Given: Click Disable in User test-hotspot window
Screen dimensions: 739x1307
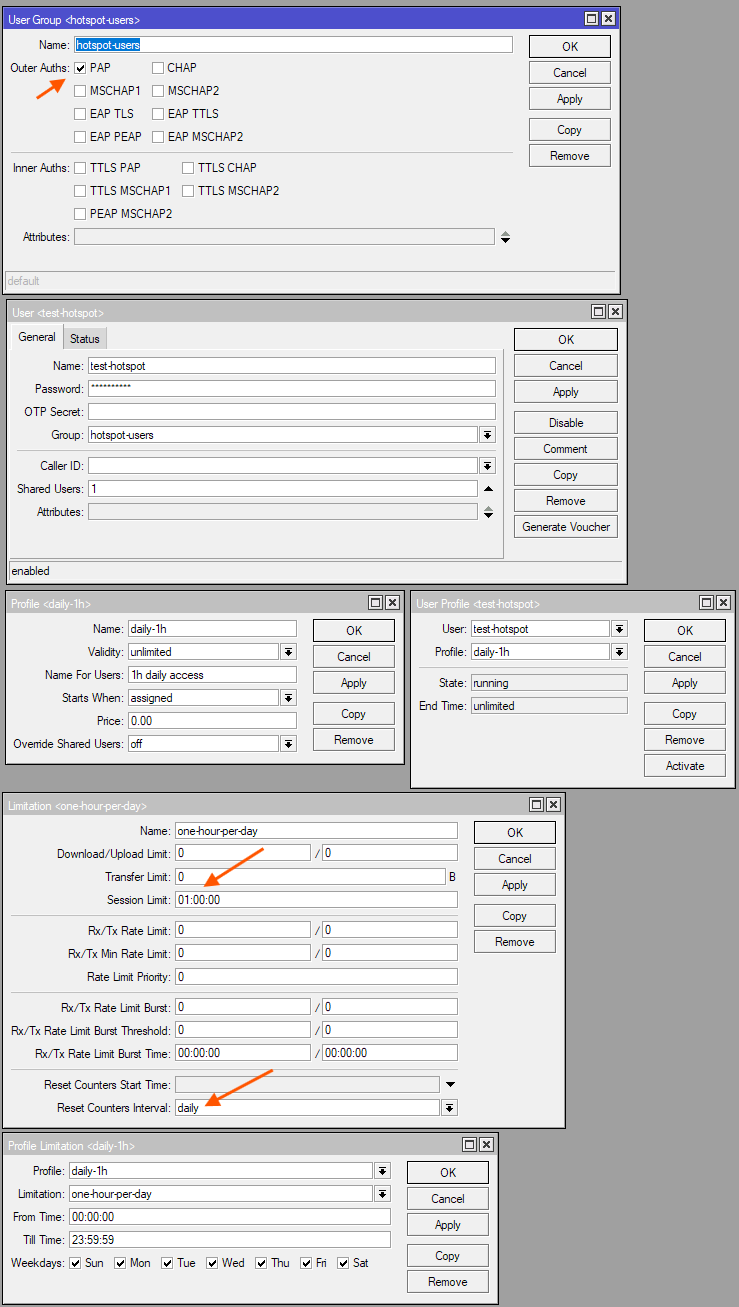Looking at the screenshot, I should click(x=566, y=423).
